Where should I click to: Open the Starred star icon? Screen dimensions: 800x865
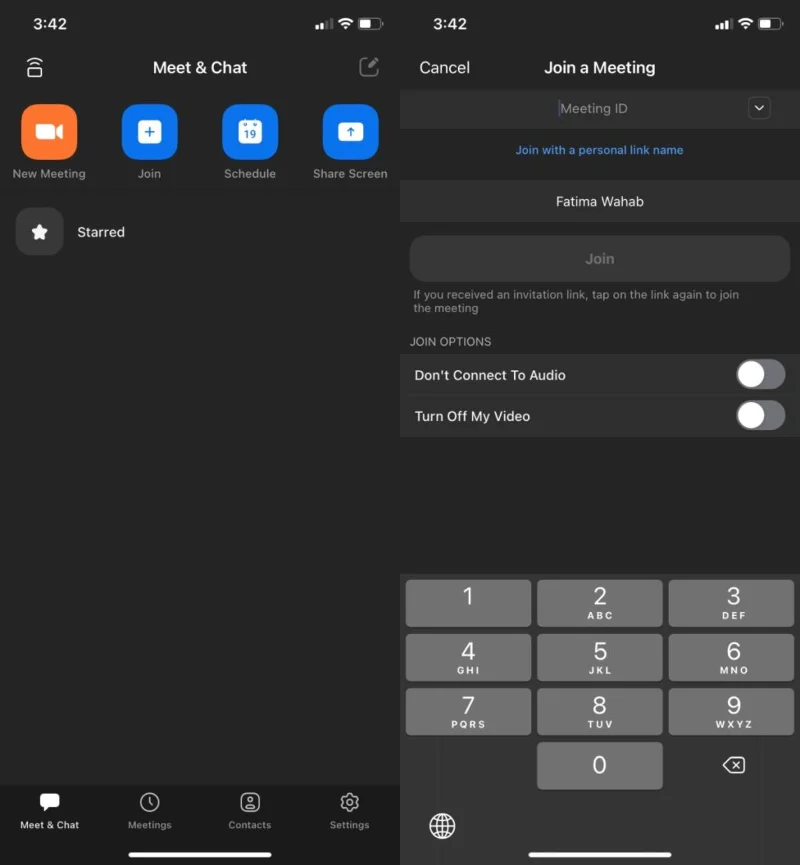(39, 232)
